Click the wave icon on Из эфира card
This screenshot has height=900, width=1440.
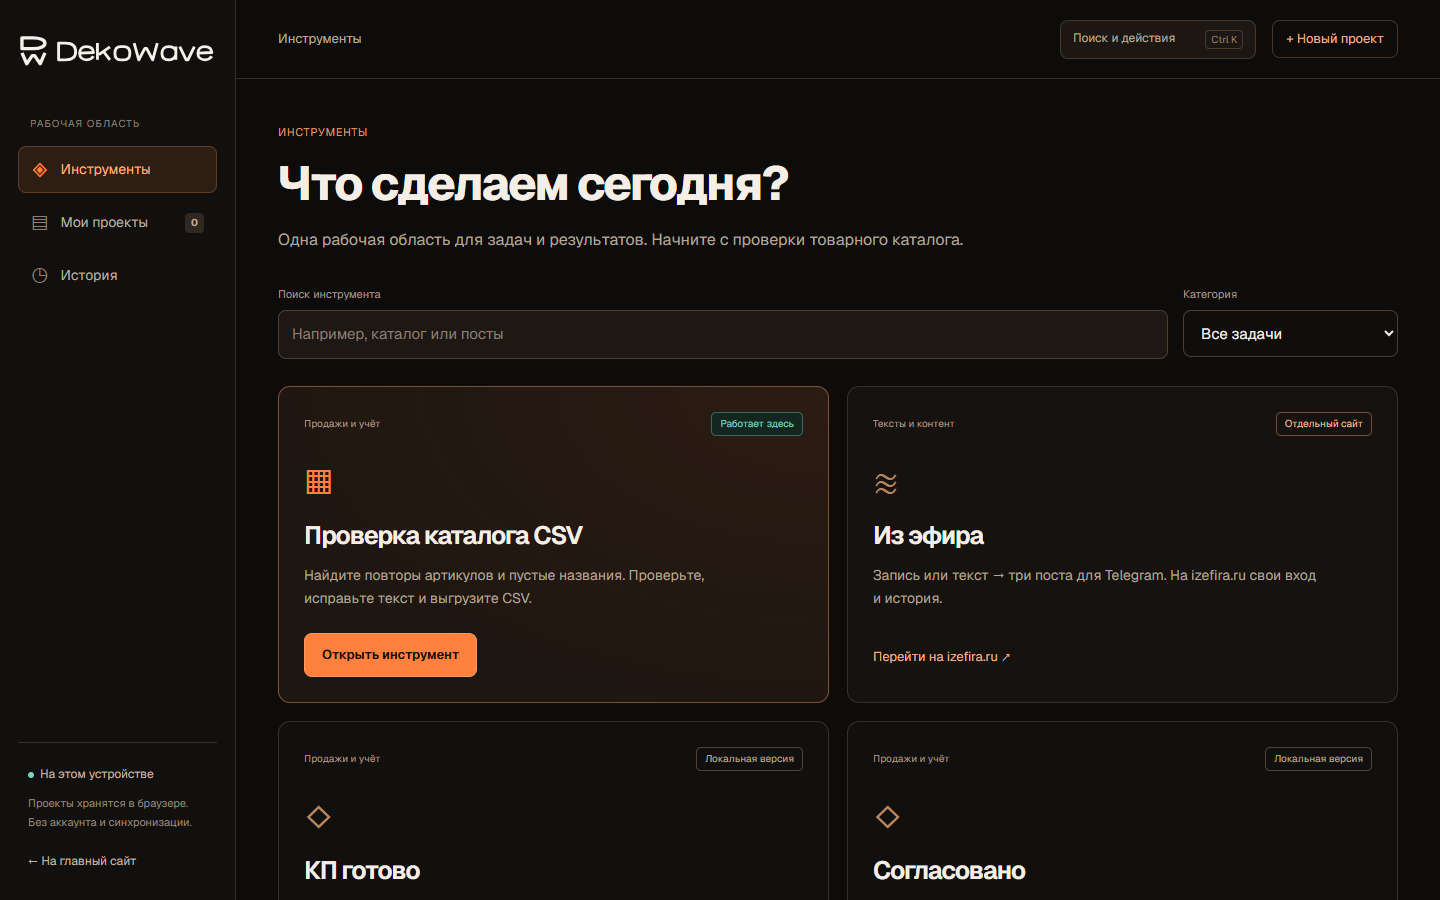886,483
